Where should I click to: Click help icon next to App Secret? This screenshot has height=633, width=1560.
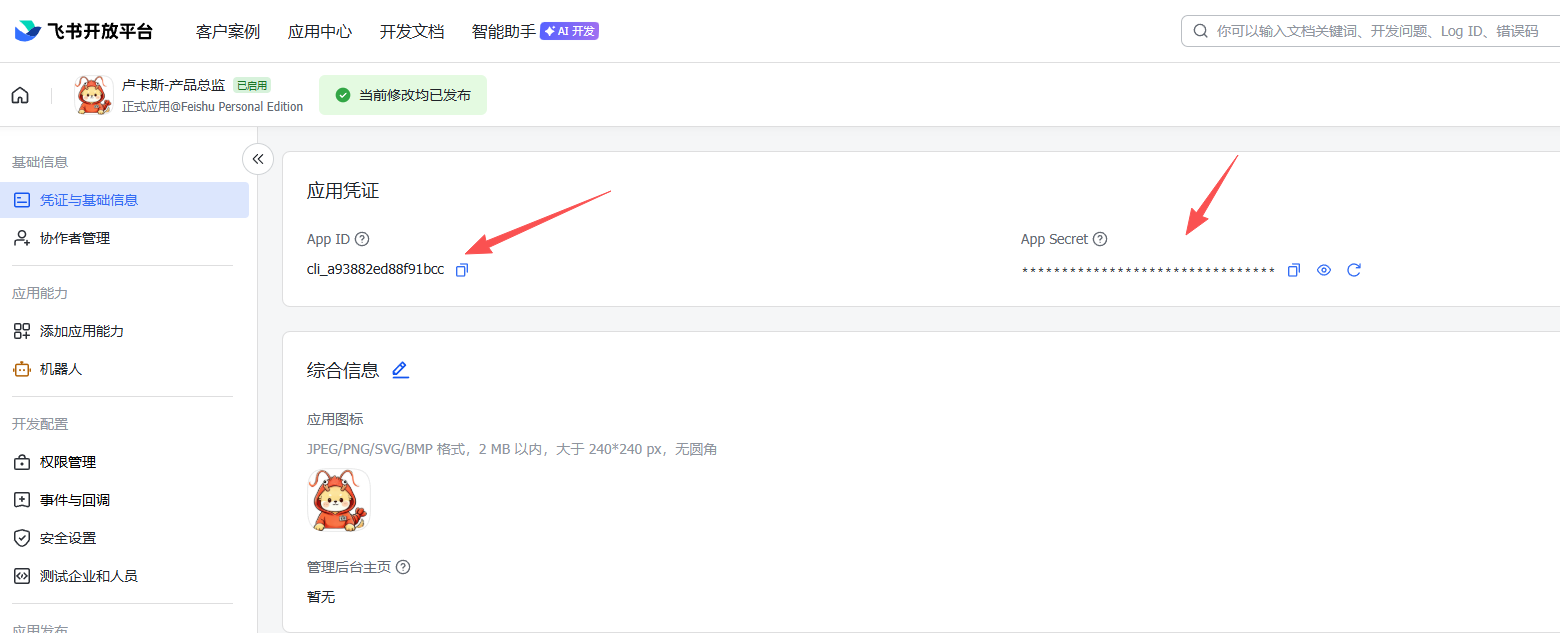click(1100, 239)
